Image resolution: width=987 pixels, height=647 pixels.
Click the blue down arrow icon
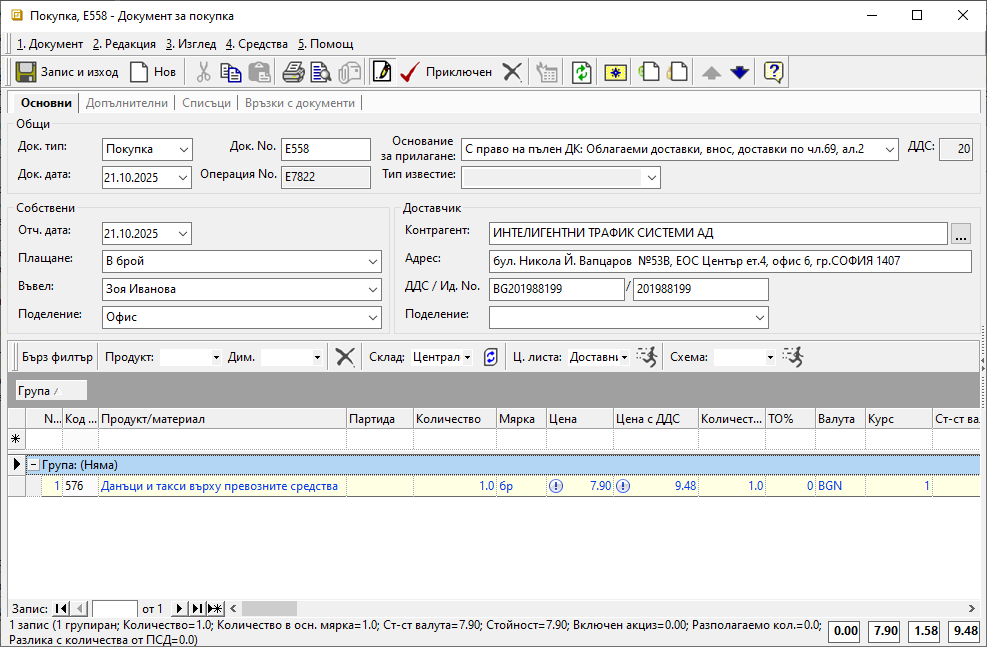tap(739, 72)
